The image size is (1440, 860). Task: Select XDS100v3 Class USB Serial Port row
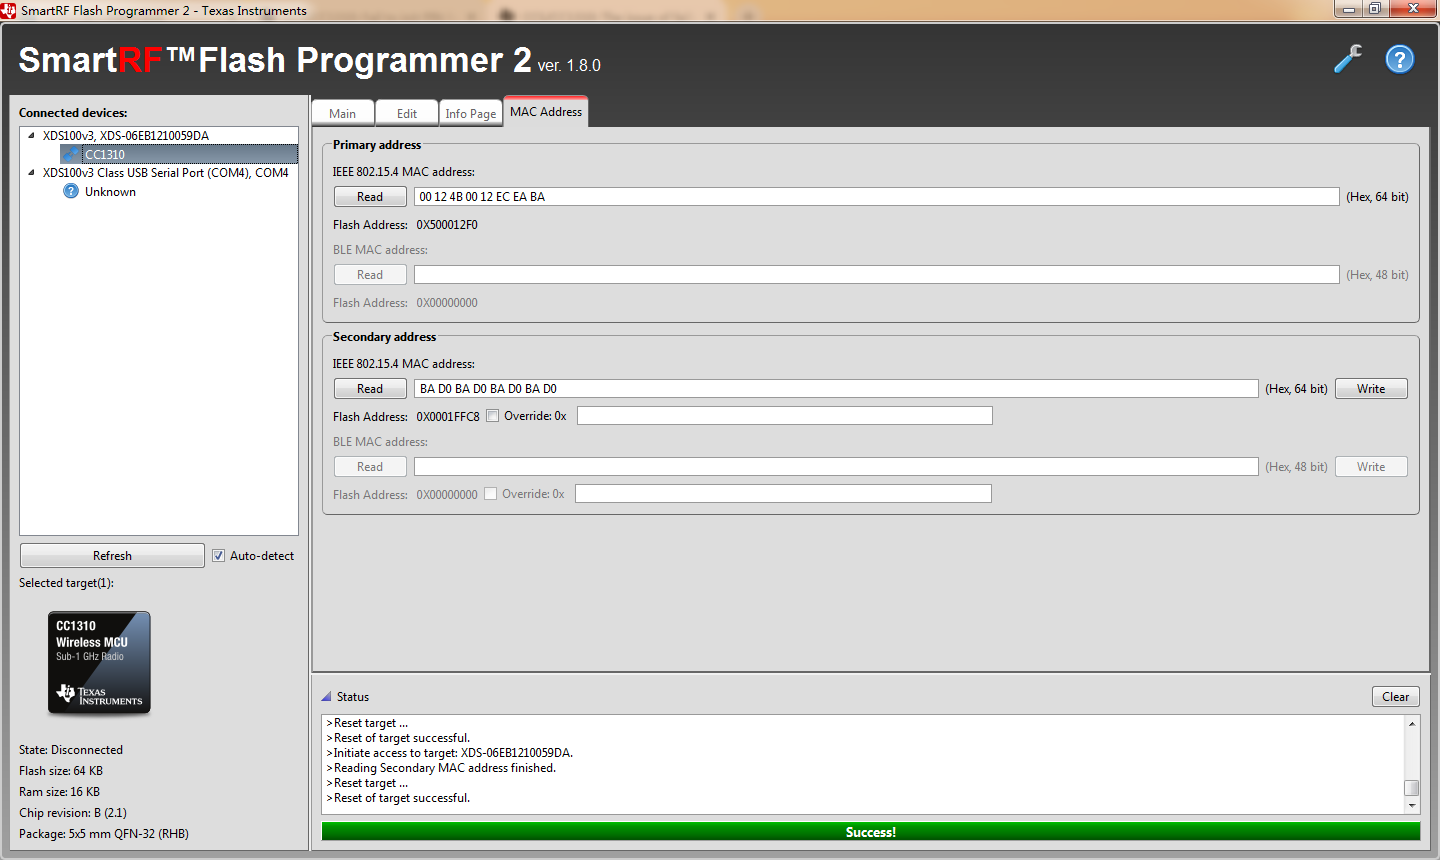166,172
